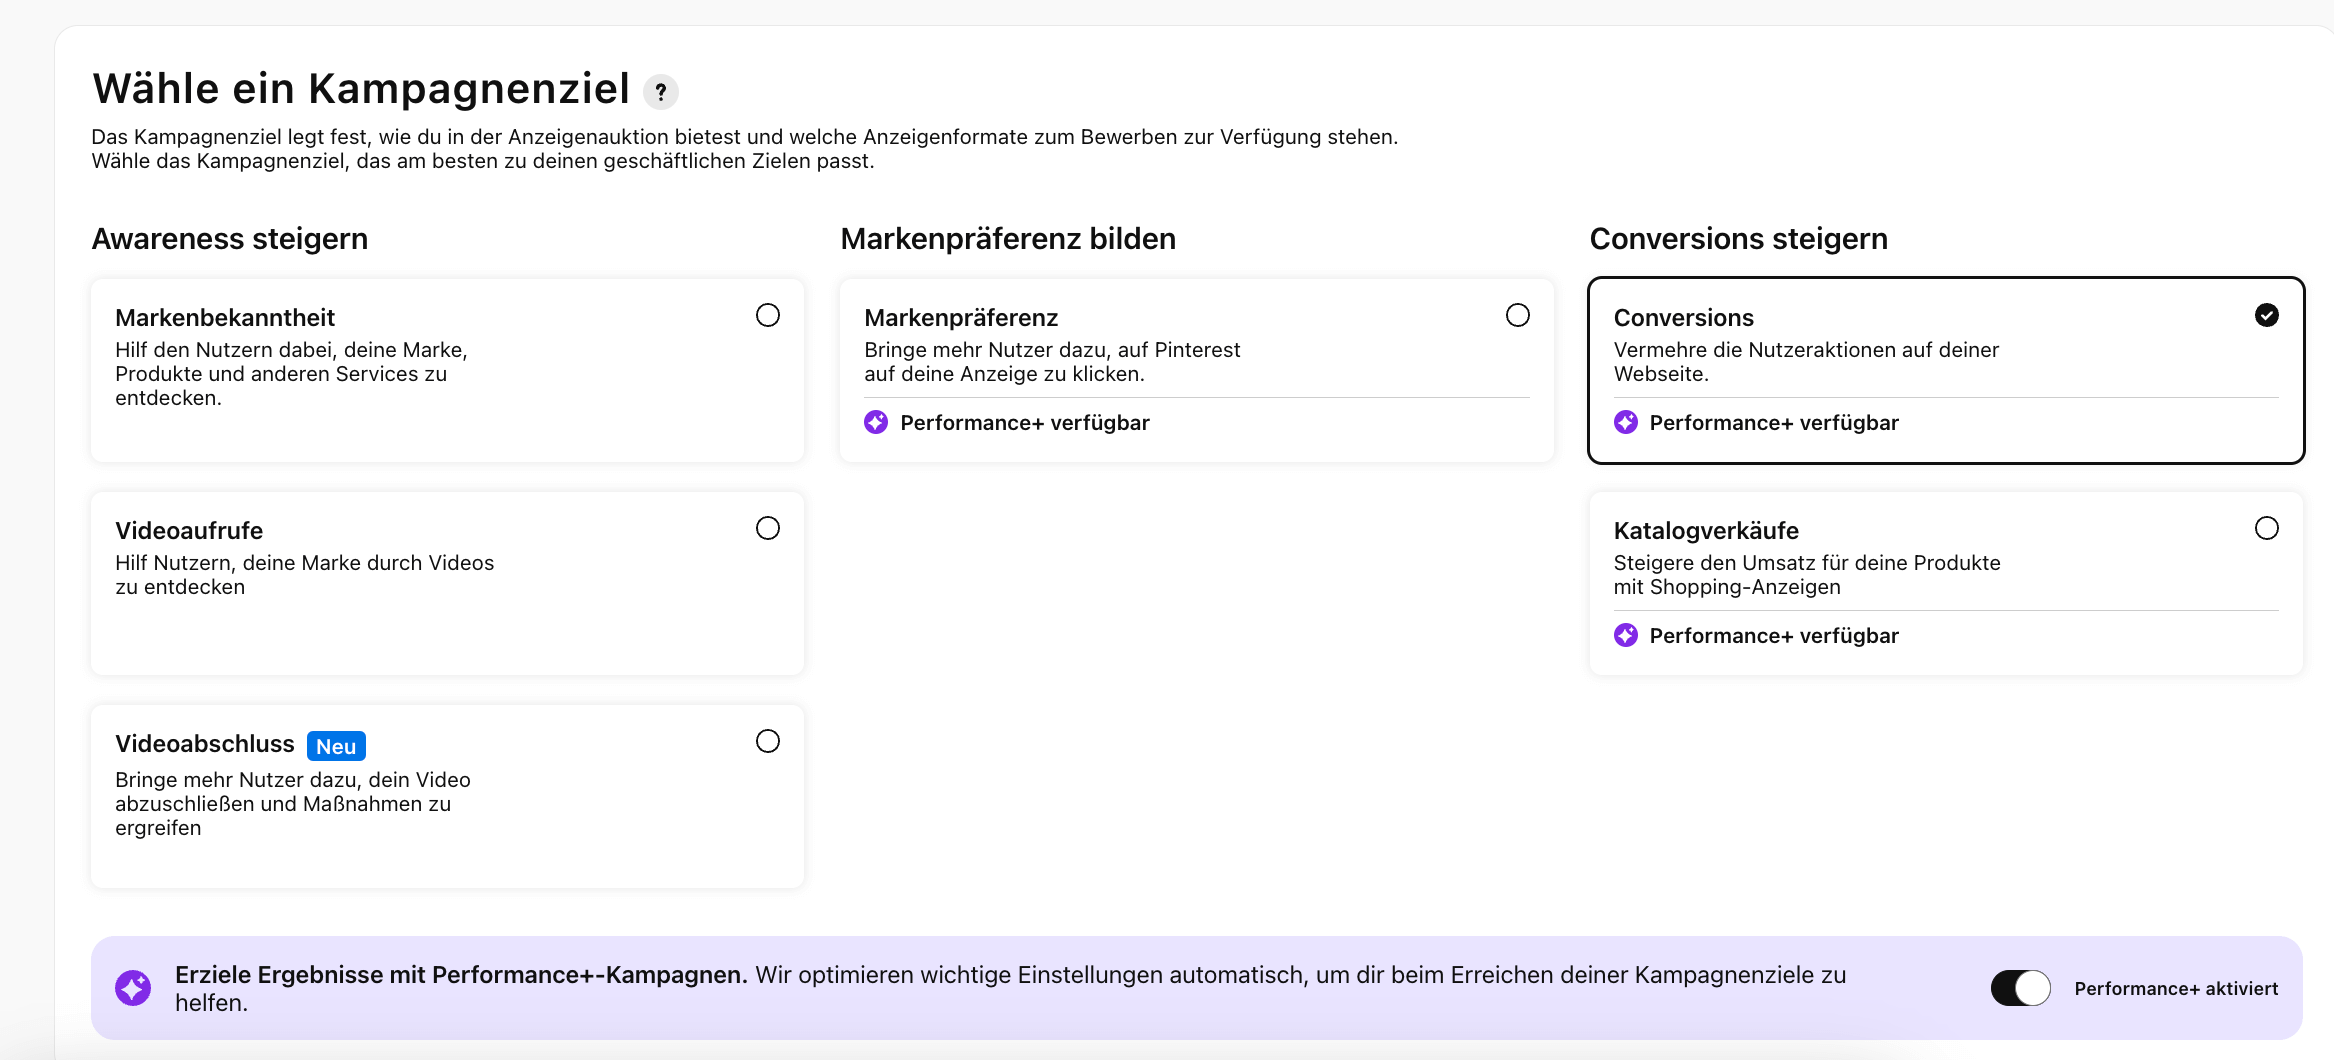Click intro text 'Das Kampagnenziel legt fest'

(744, 149)
